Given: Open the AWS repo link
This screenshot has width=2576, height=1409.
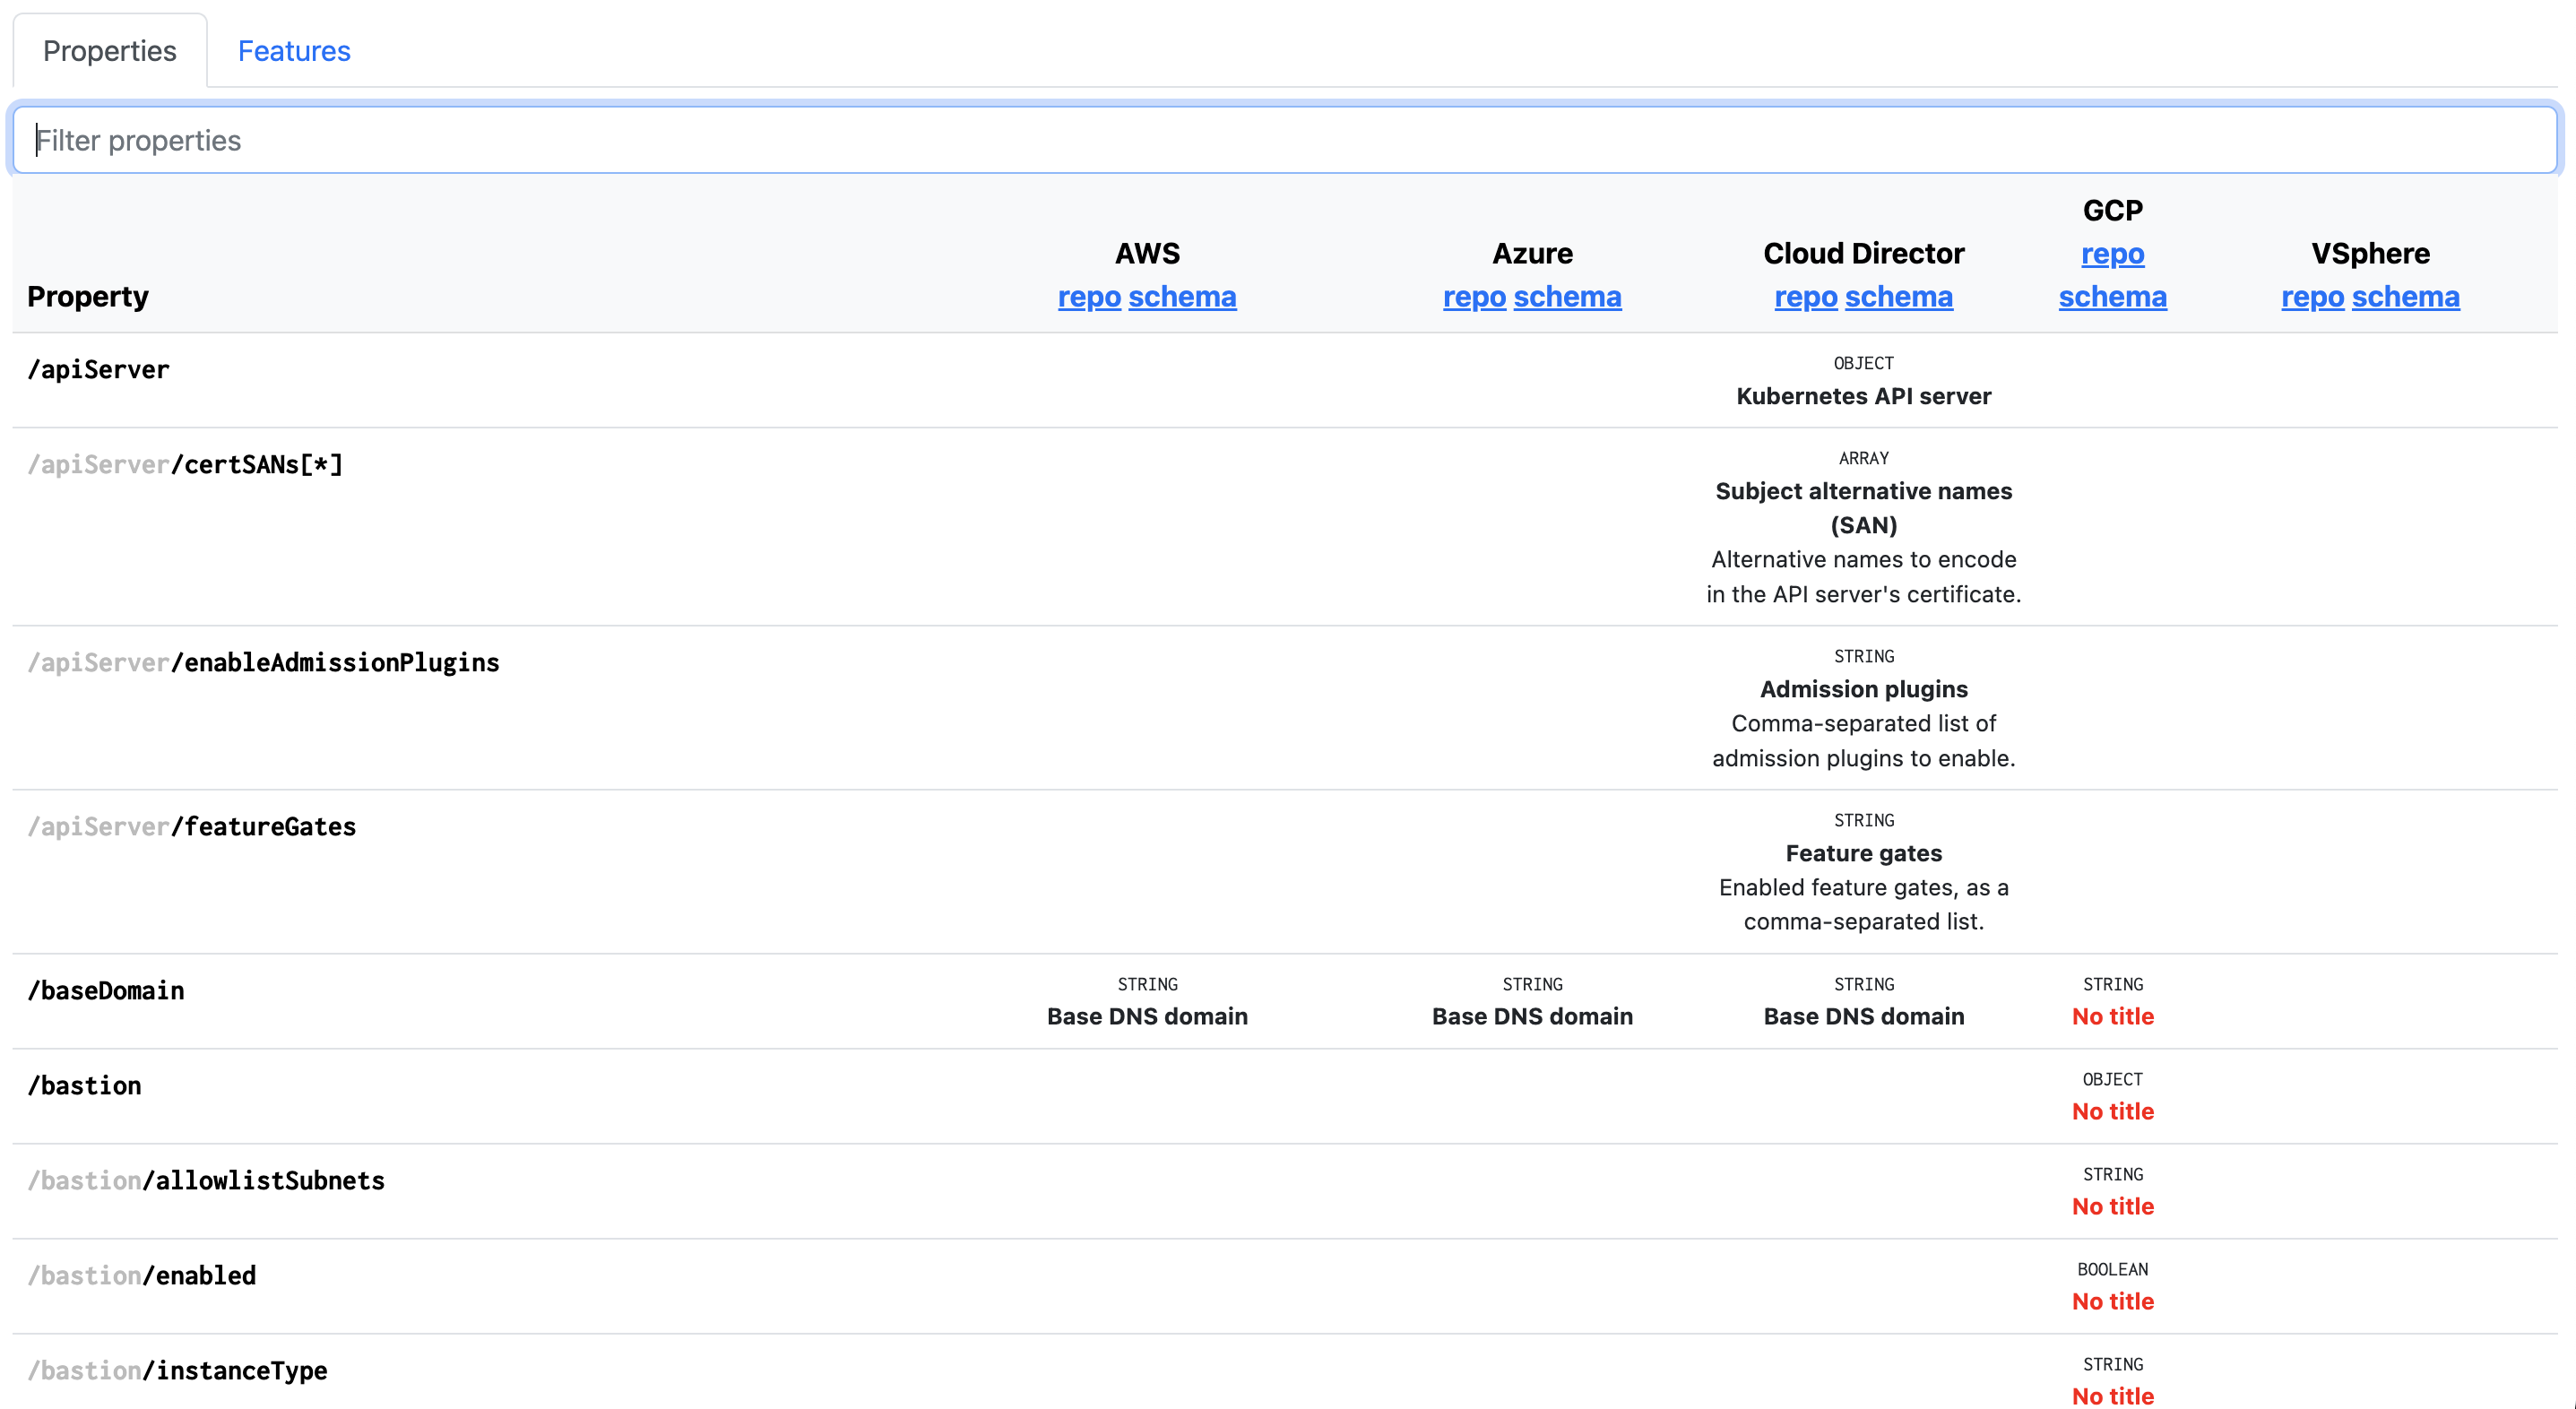Looking at the screenshot, I should (1088, 297).
